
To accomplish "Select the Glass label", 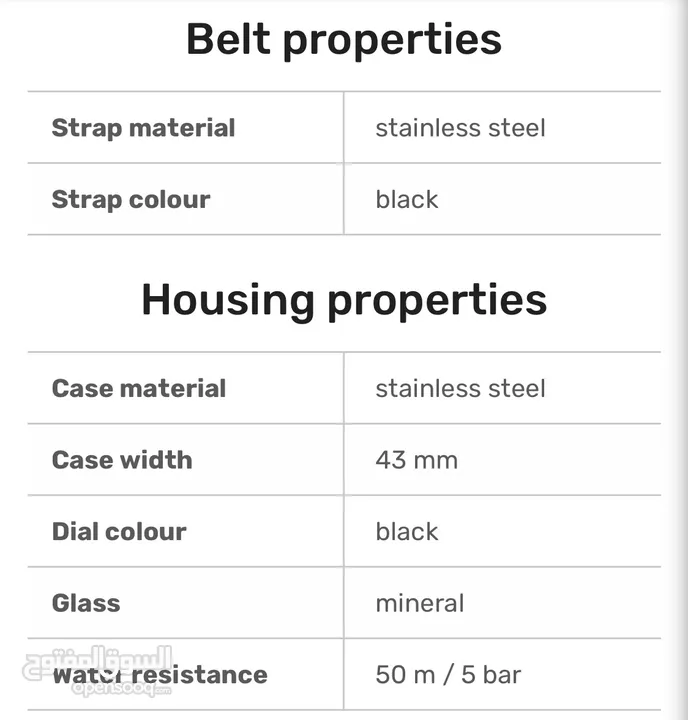I will tap(86, 603).
